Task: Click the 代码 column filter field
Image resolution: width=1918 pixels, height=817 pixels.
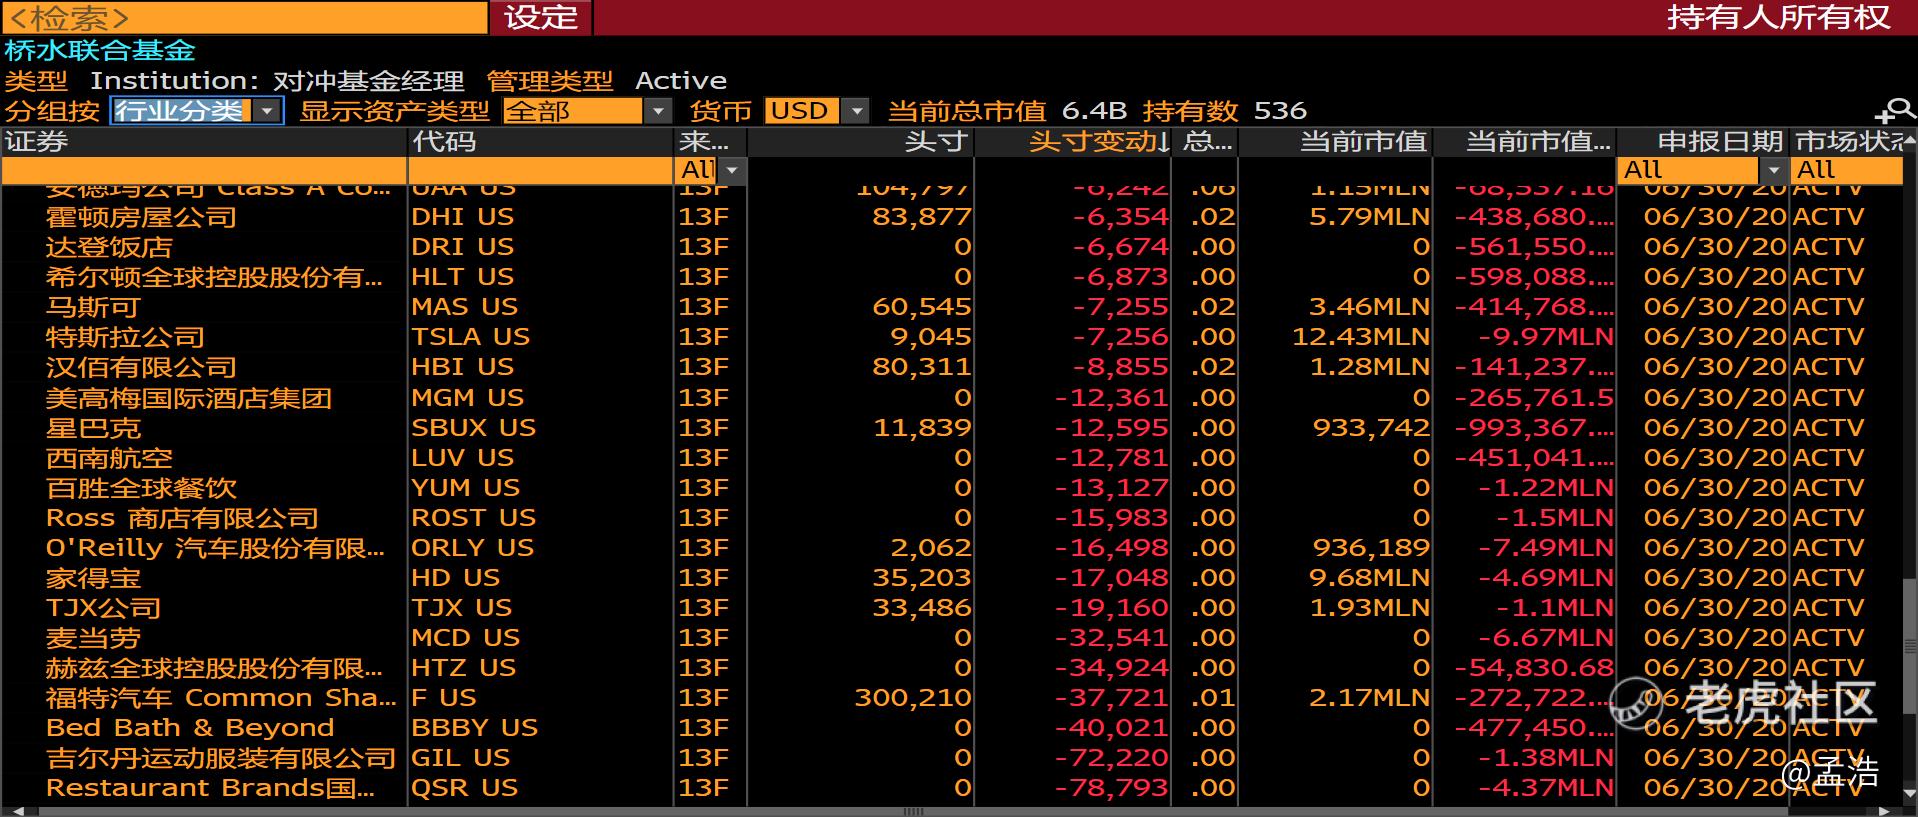Action: point(541,170)
